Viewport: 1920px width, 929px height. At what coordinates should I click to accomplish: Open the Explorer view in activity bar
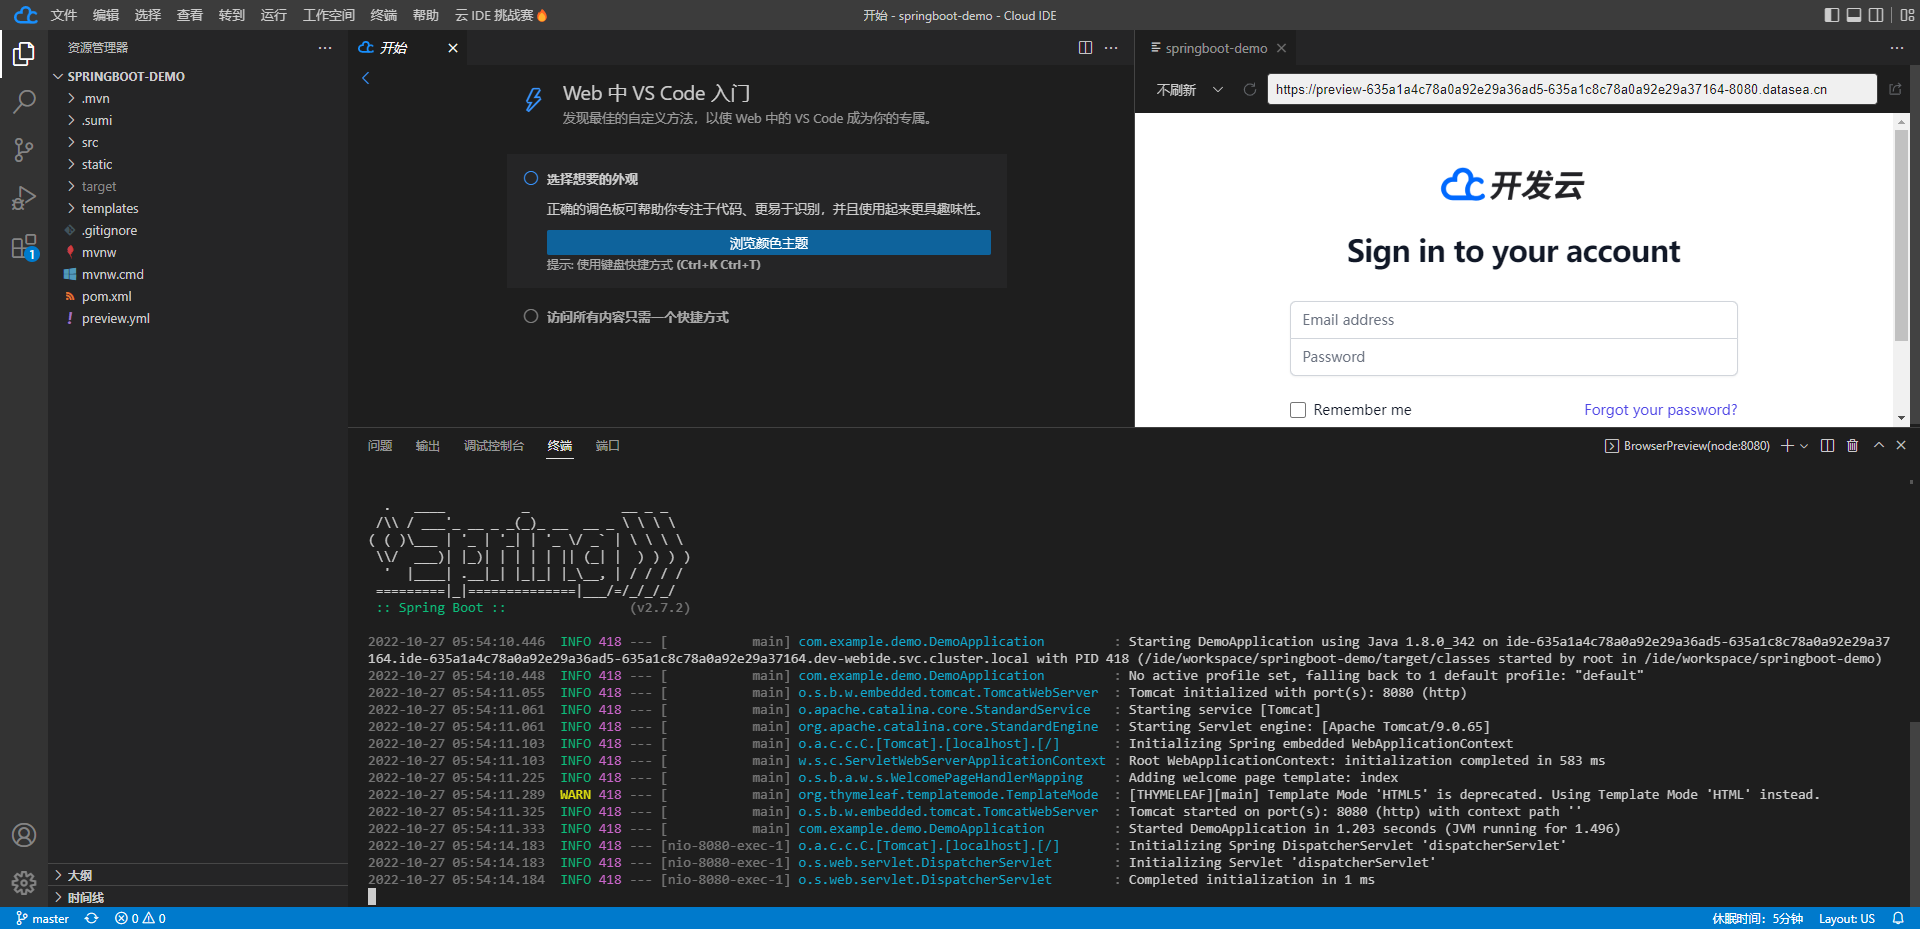tap(24, 53)
